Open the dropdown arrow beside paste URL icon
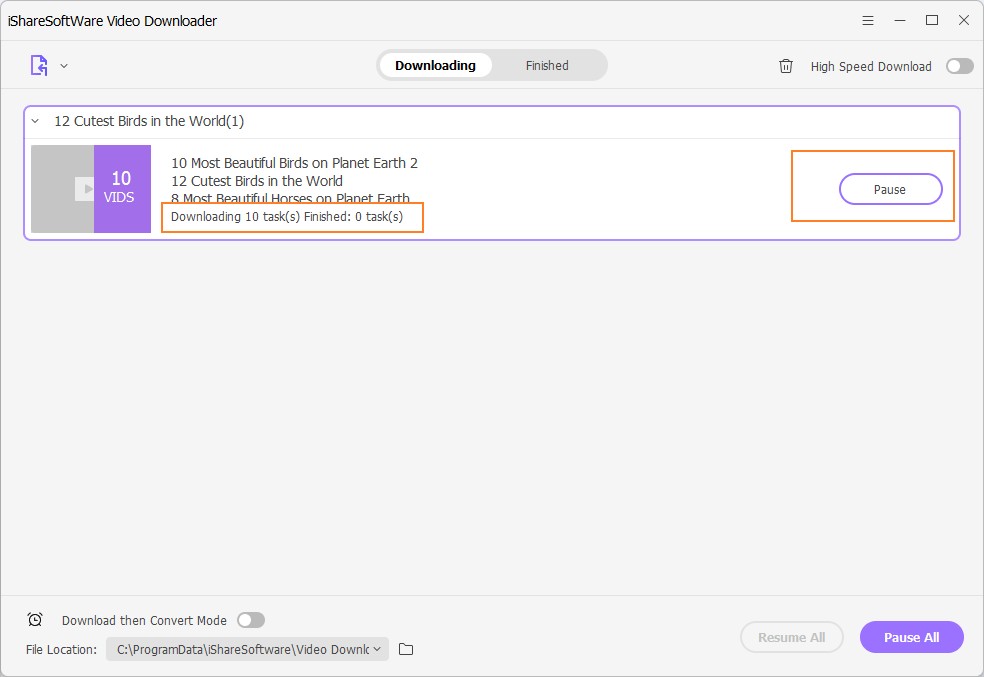The height and width of the screenshot is (677, 984). click(64, 66)
